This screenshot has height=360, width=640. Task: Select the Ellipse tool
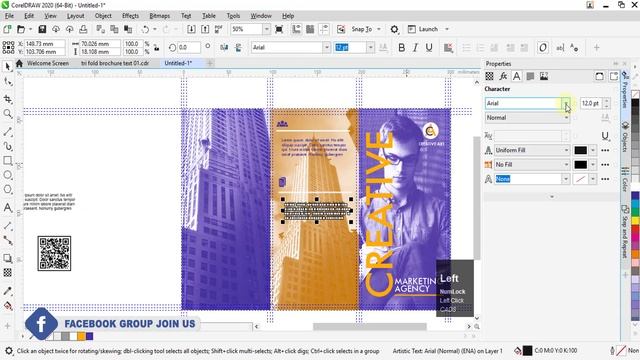click(7, 175)
